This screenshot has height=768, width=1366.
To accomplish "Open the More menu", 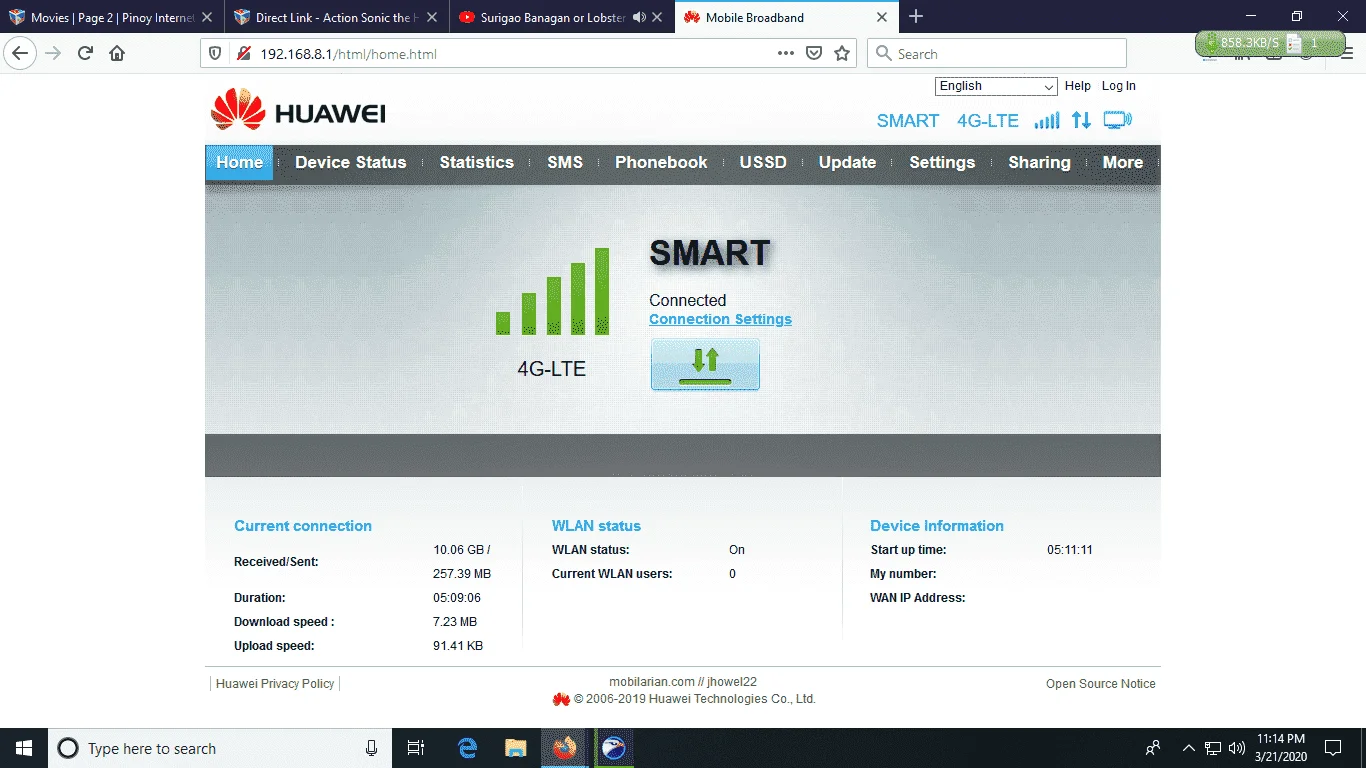I will point(1123,163).
